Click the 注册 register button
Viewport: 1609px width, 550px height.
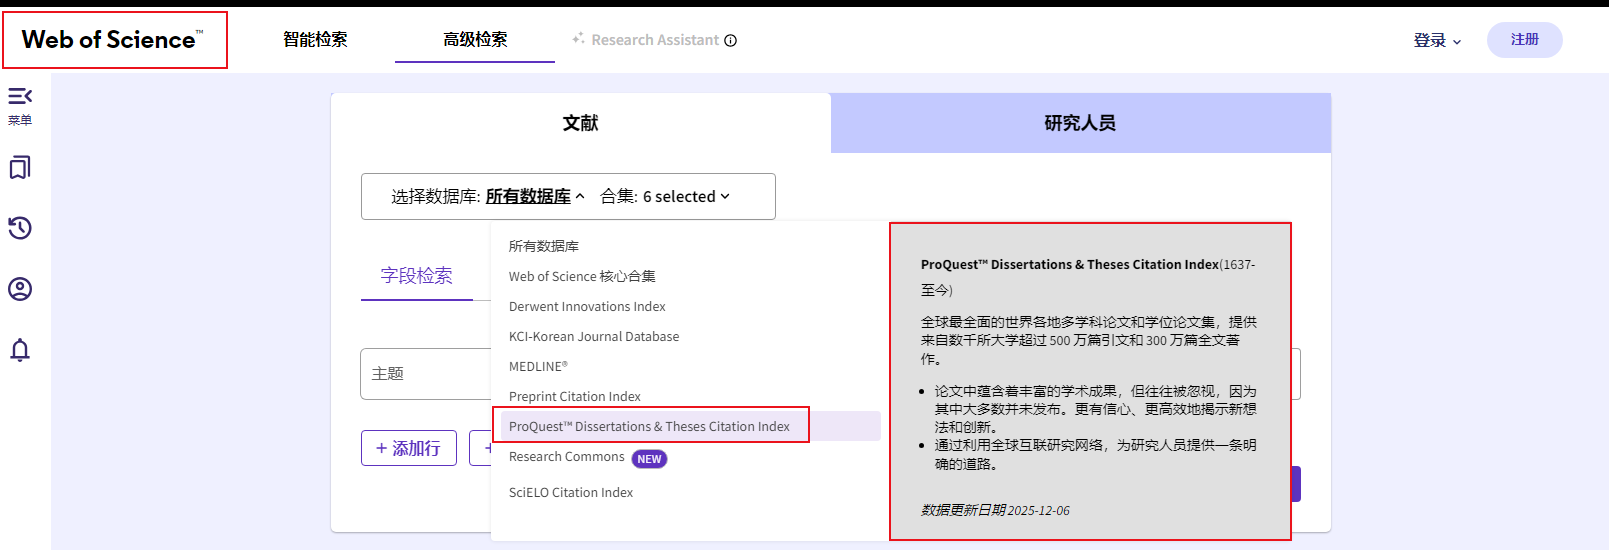tap(1524, 40)
